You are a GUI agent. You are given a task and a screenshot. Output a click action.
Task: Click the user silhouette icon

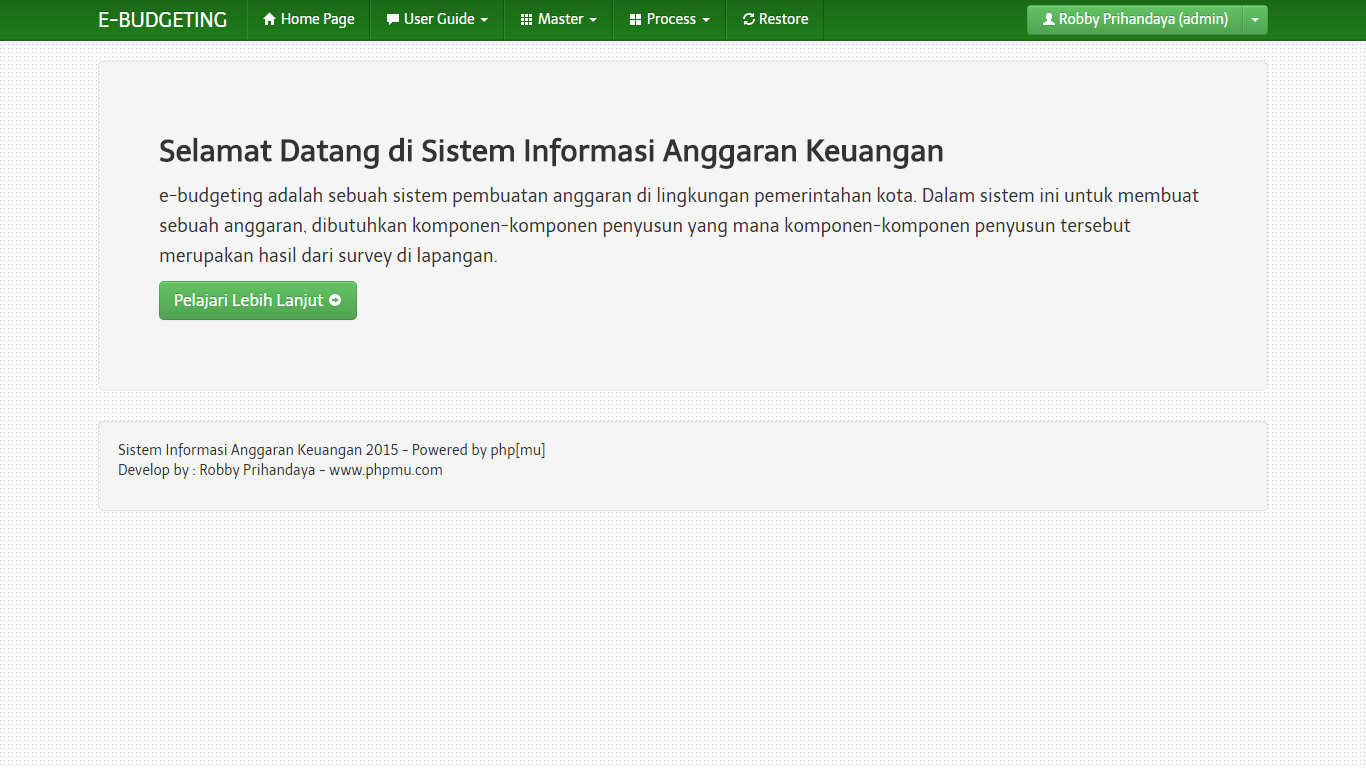[x=1049, y=20]
